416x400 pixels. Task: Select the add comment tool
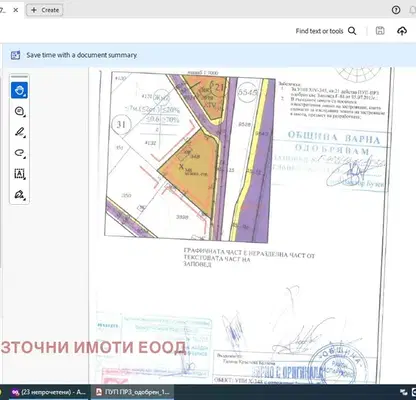click(19, 111)
